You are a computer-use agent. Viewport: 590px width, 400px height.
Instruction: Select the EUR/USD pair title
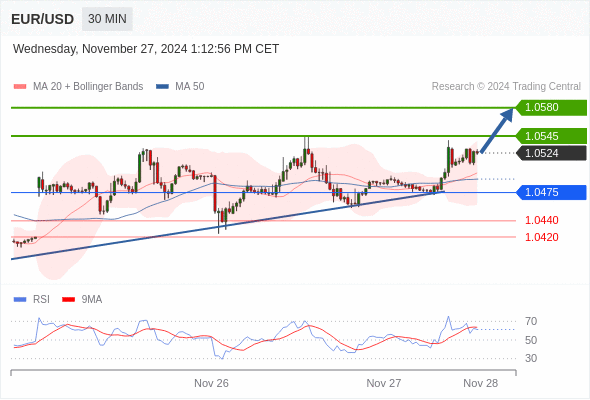point(43,19)
